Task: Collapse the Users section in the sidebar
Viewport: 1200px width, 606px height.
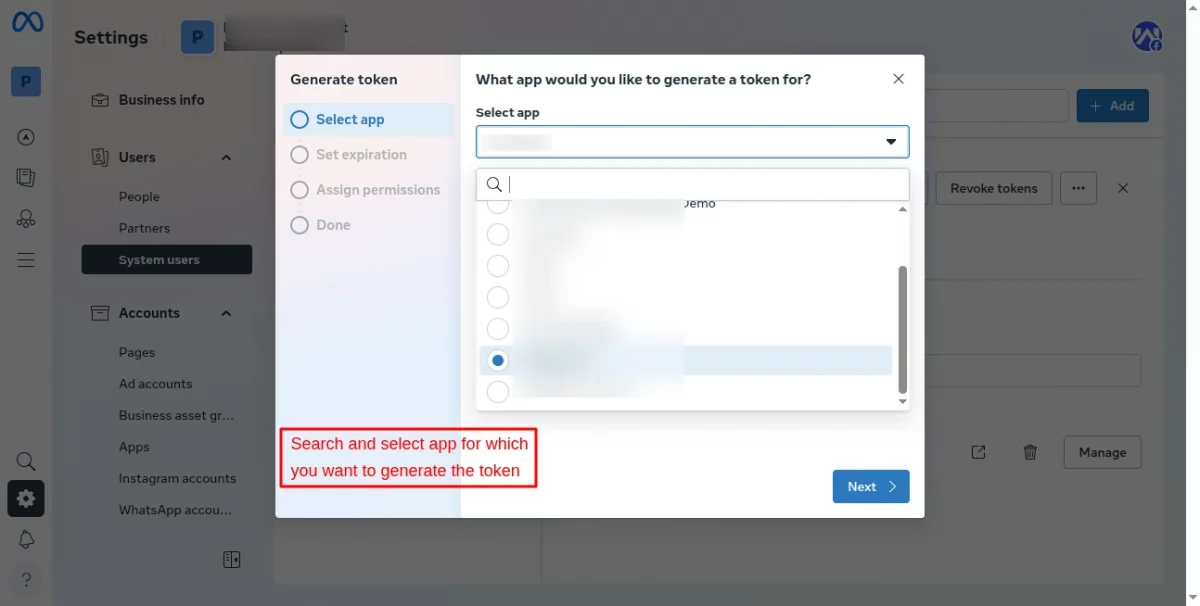Action: 225,157
